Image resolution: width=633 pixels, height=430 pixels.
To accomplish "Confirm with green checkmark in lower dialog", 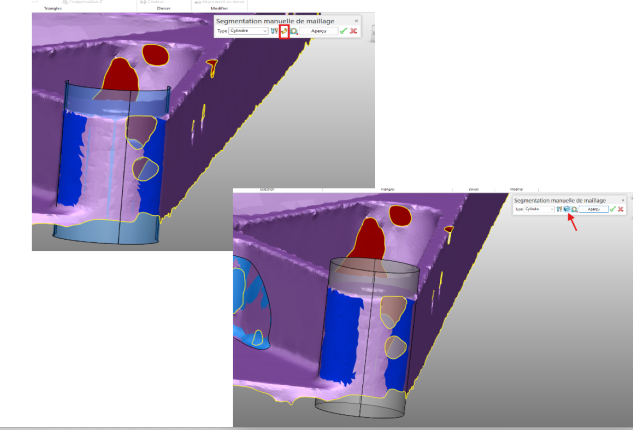I will coord(612,210).
